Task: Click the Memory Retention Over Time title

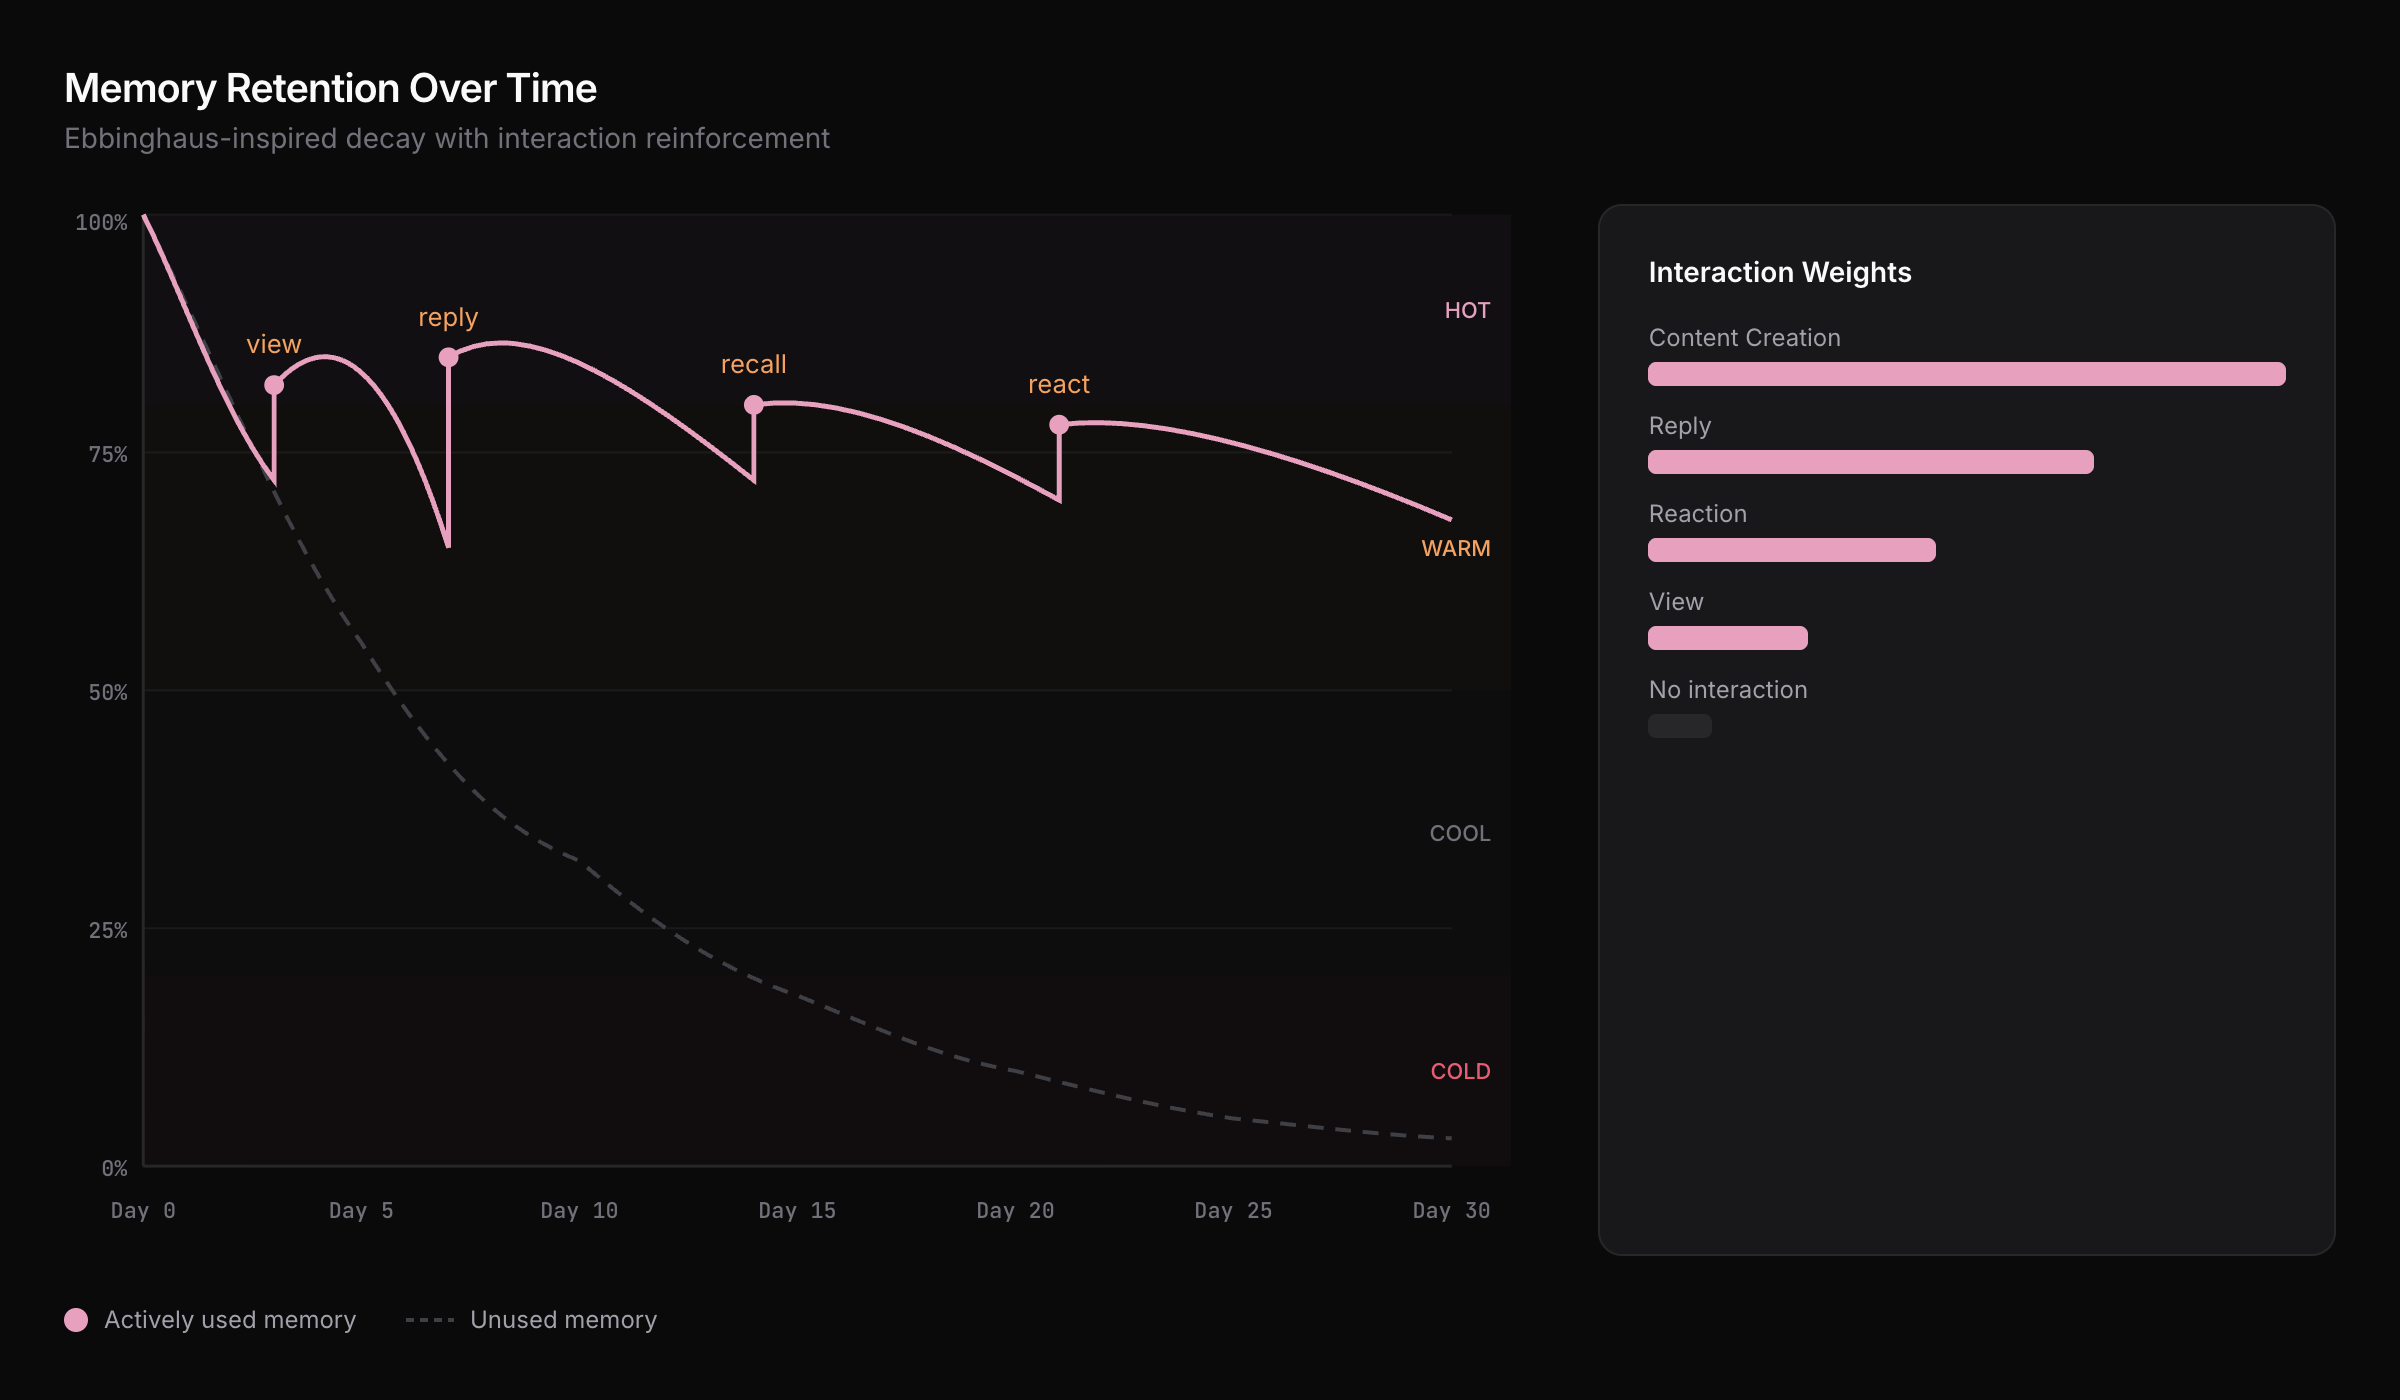Action: pos(330,88)
